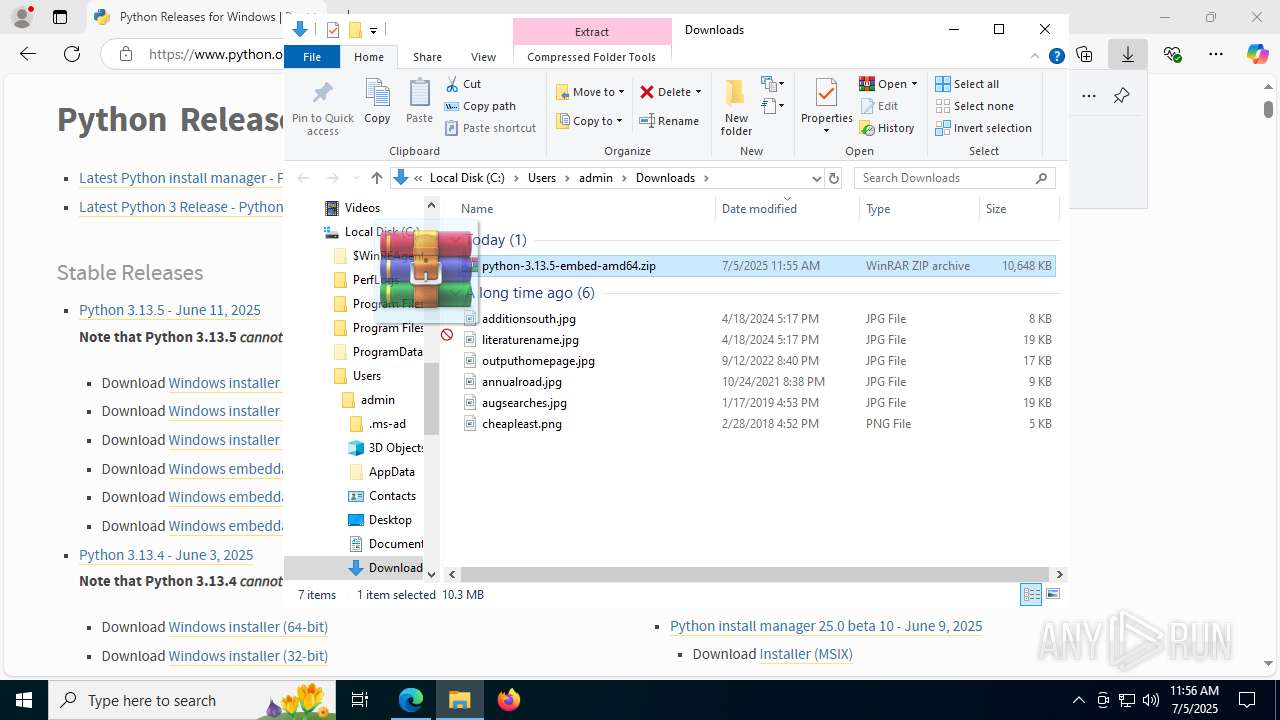Open the Compressed Folder Tools tab
The width and height of the screenshot is (1280, 720).
click(x=592, y=57)
